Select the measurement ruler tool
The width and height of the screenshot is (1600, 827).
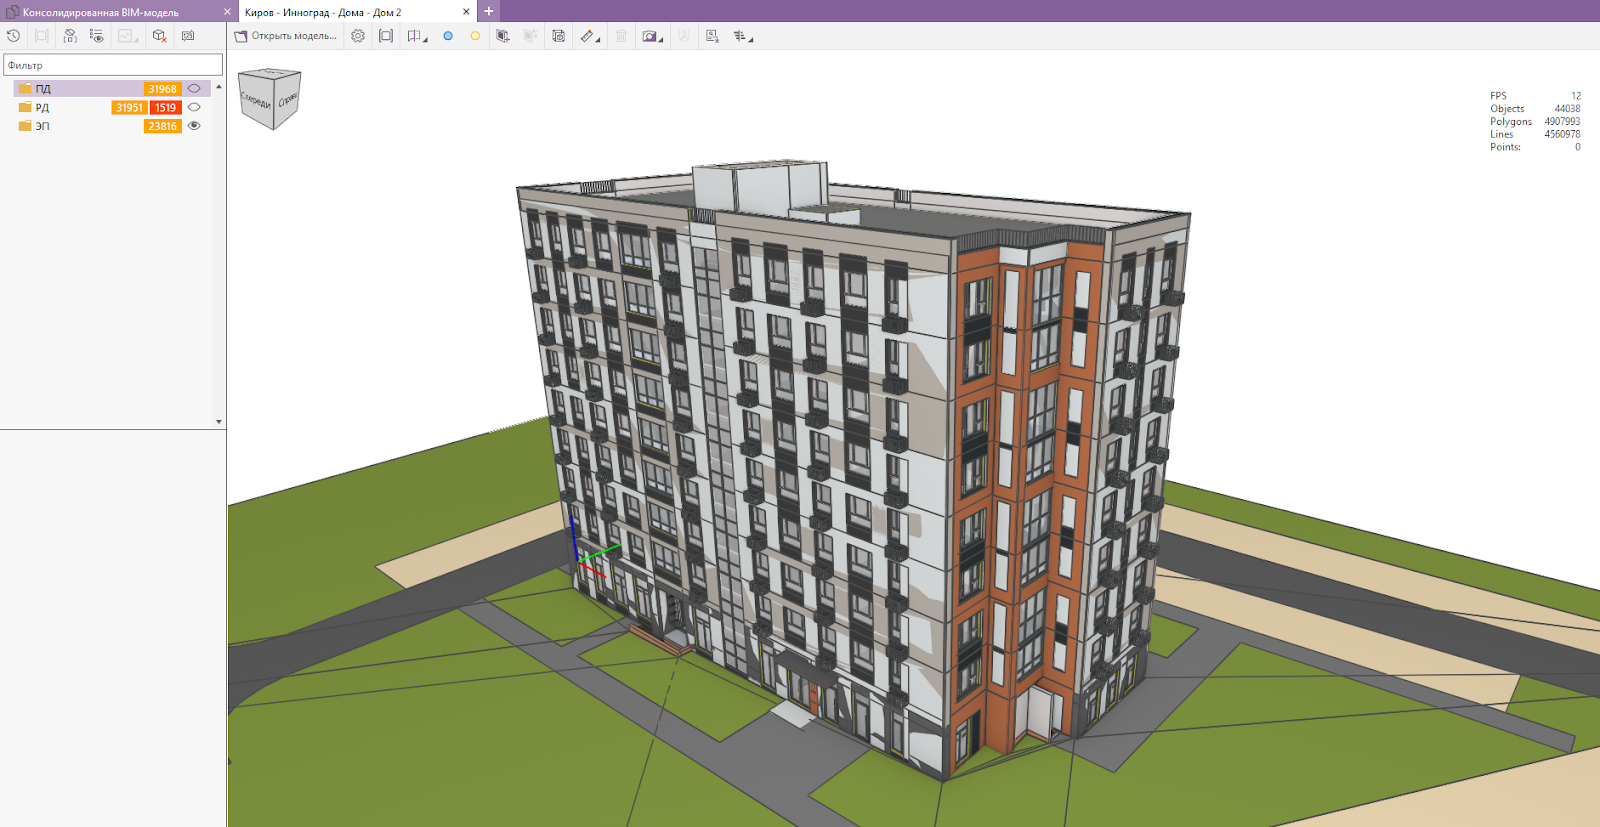[588, 36]
